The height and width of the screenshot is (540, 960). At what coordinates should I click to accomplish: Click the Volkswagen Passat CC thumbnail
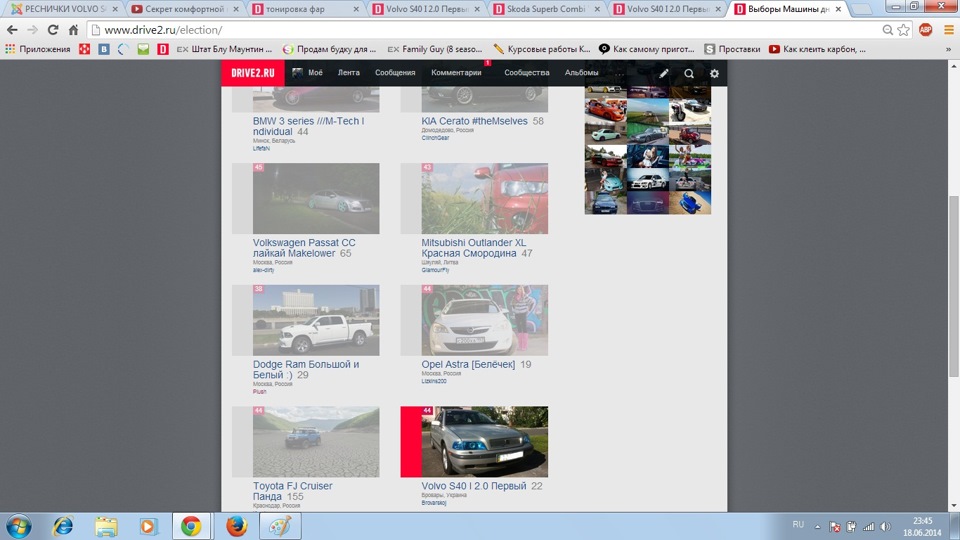click(316, 198)
